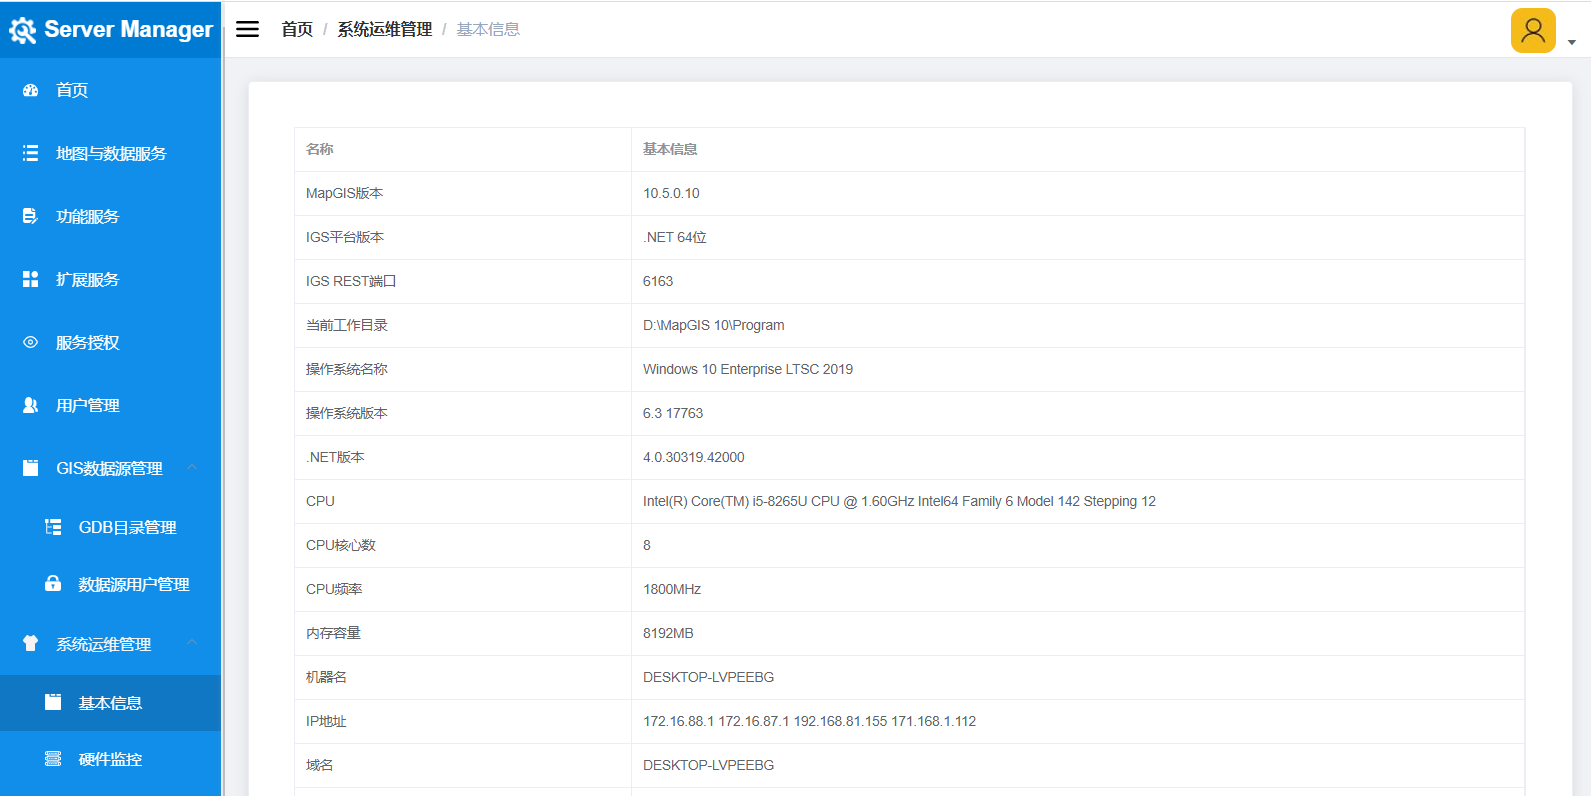This screenshot has width=1591, height=796.
Task: Open the 首页 sidebar menu item
Action: coord(110,90)
